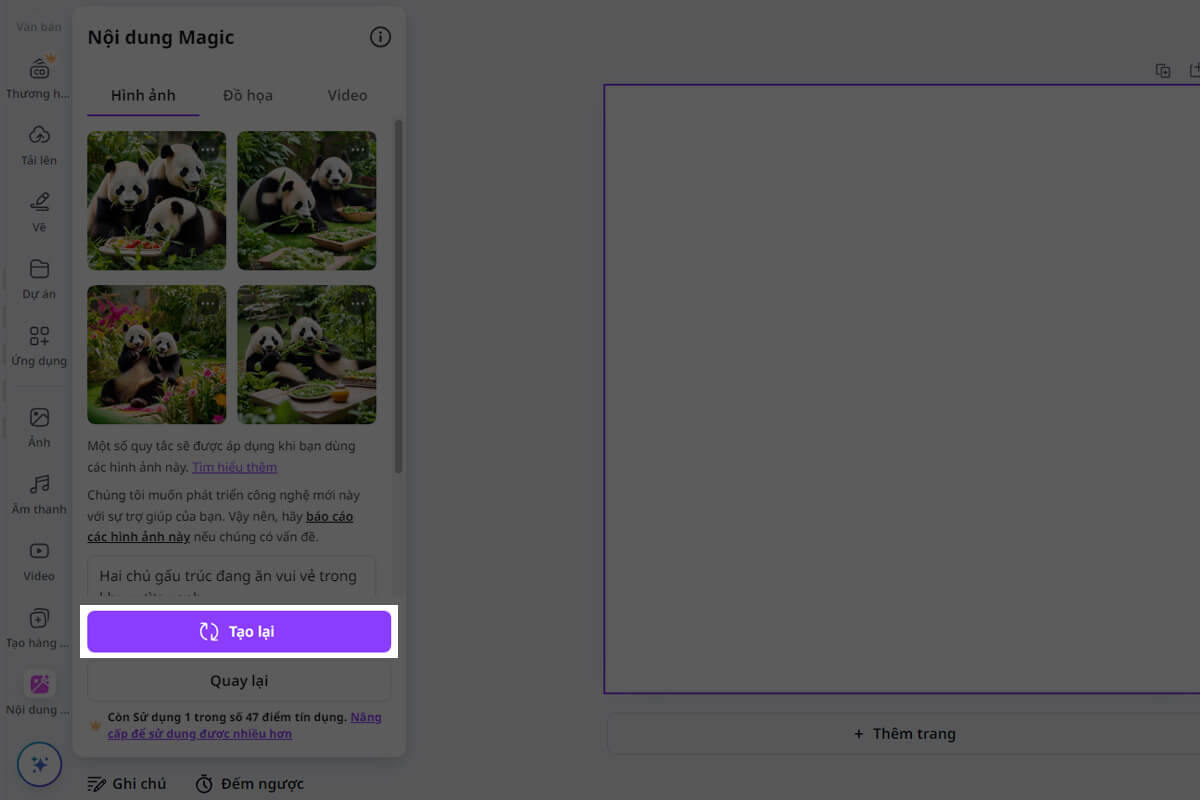Select the Hình ảnh tab
Screen dimensions: 1200x800
tap(143, 96)
